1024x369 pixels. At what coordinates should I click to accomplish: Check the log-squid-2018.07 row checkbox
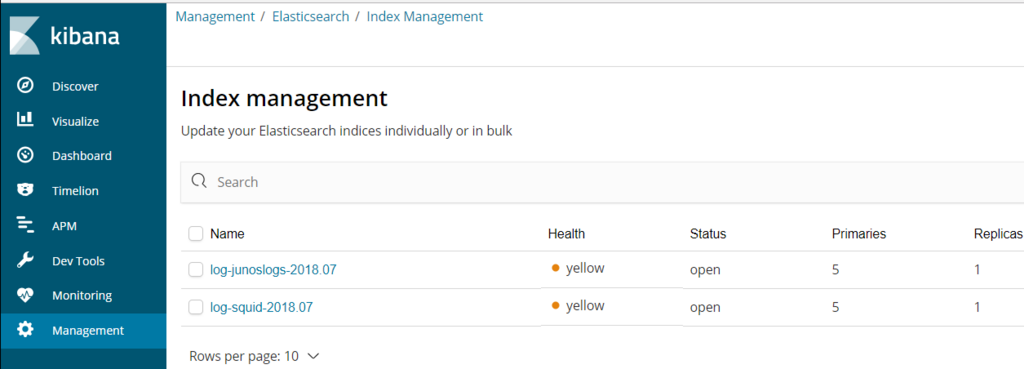(195, 307)
